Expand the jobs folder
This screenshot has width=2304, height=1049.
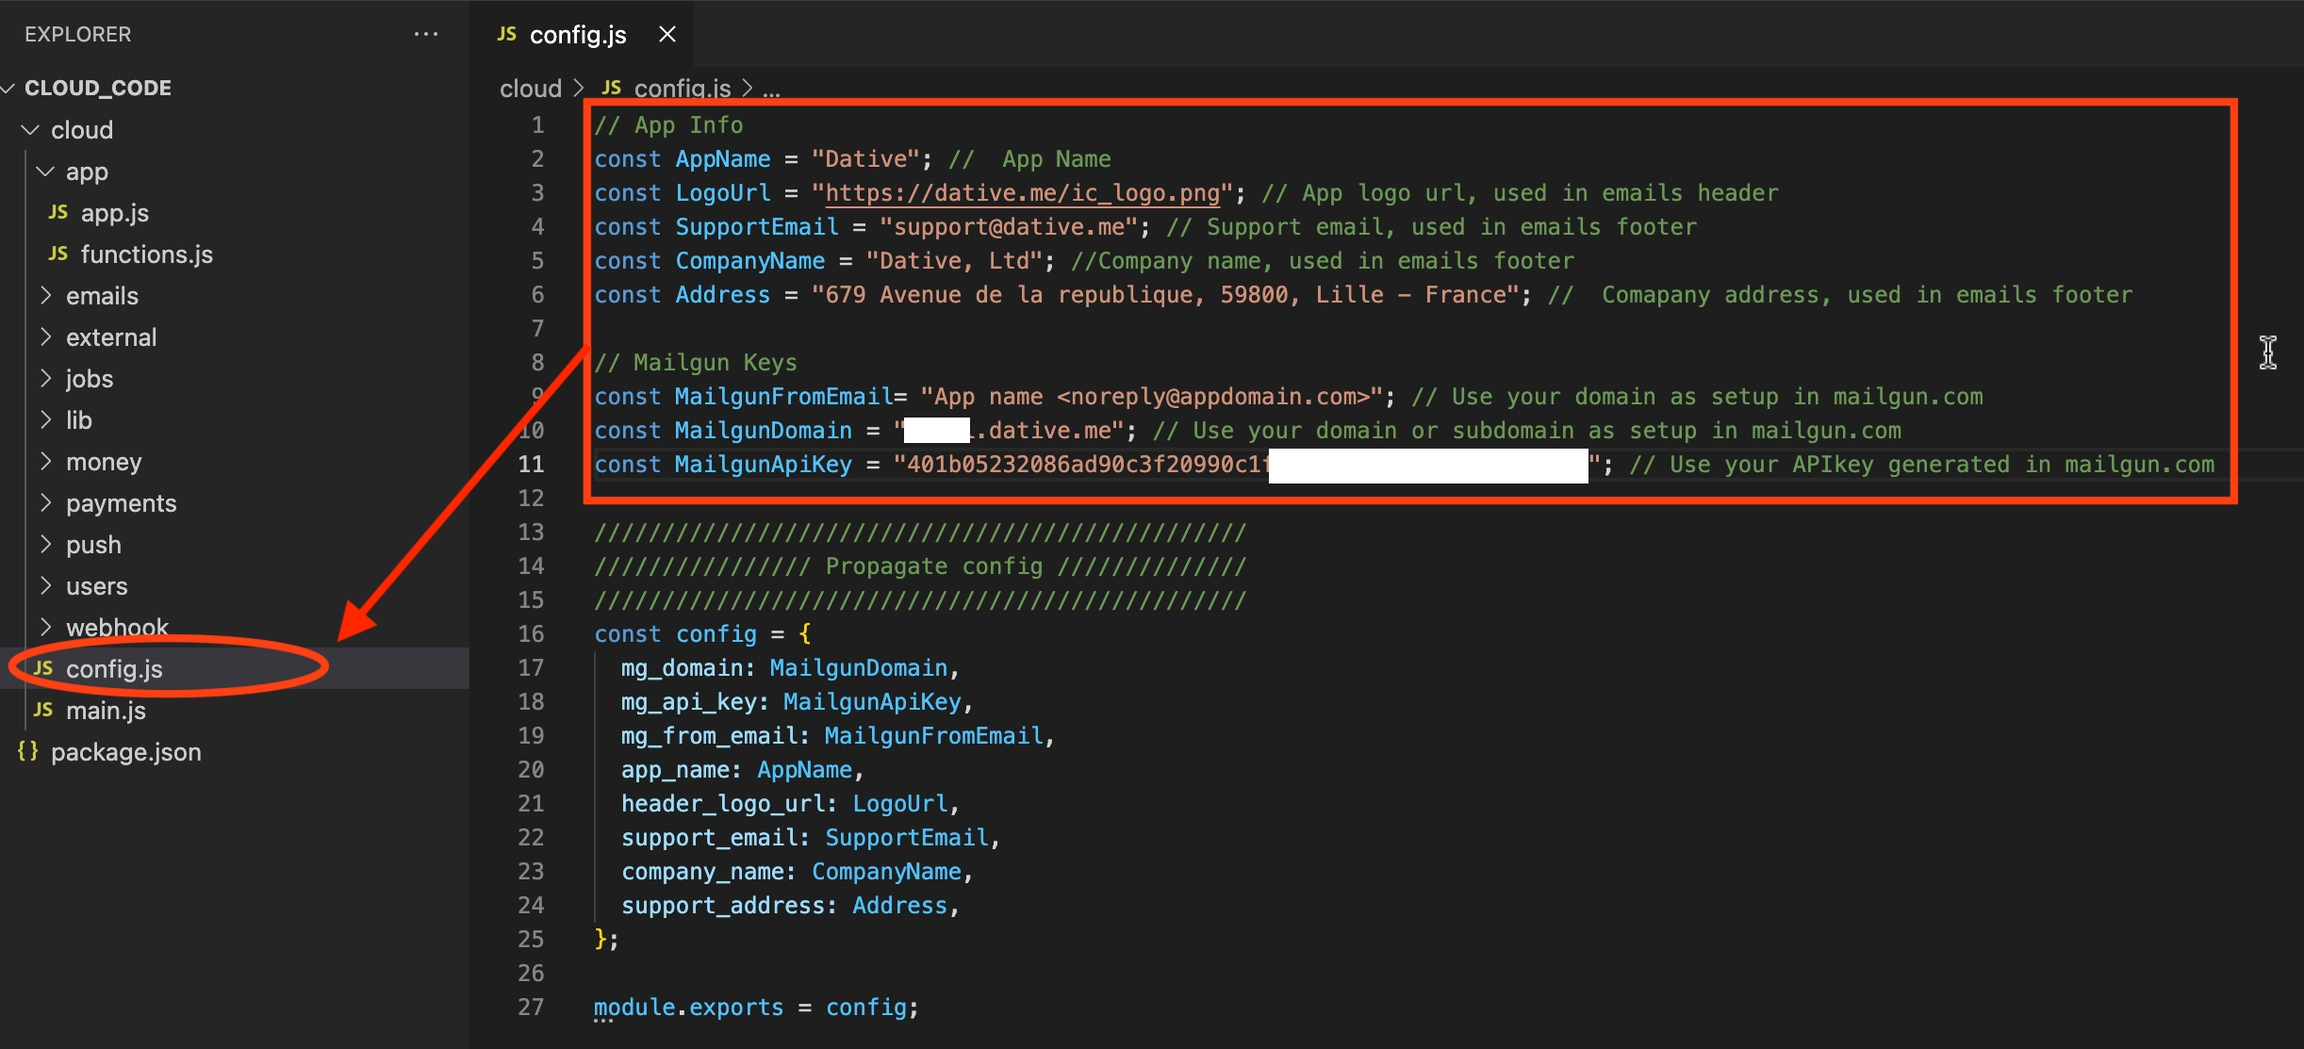(89, 379)
